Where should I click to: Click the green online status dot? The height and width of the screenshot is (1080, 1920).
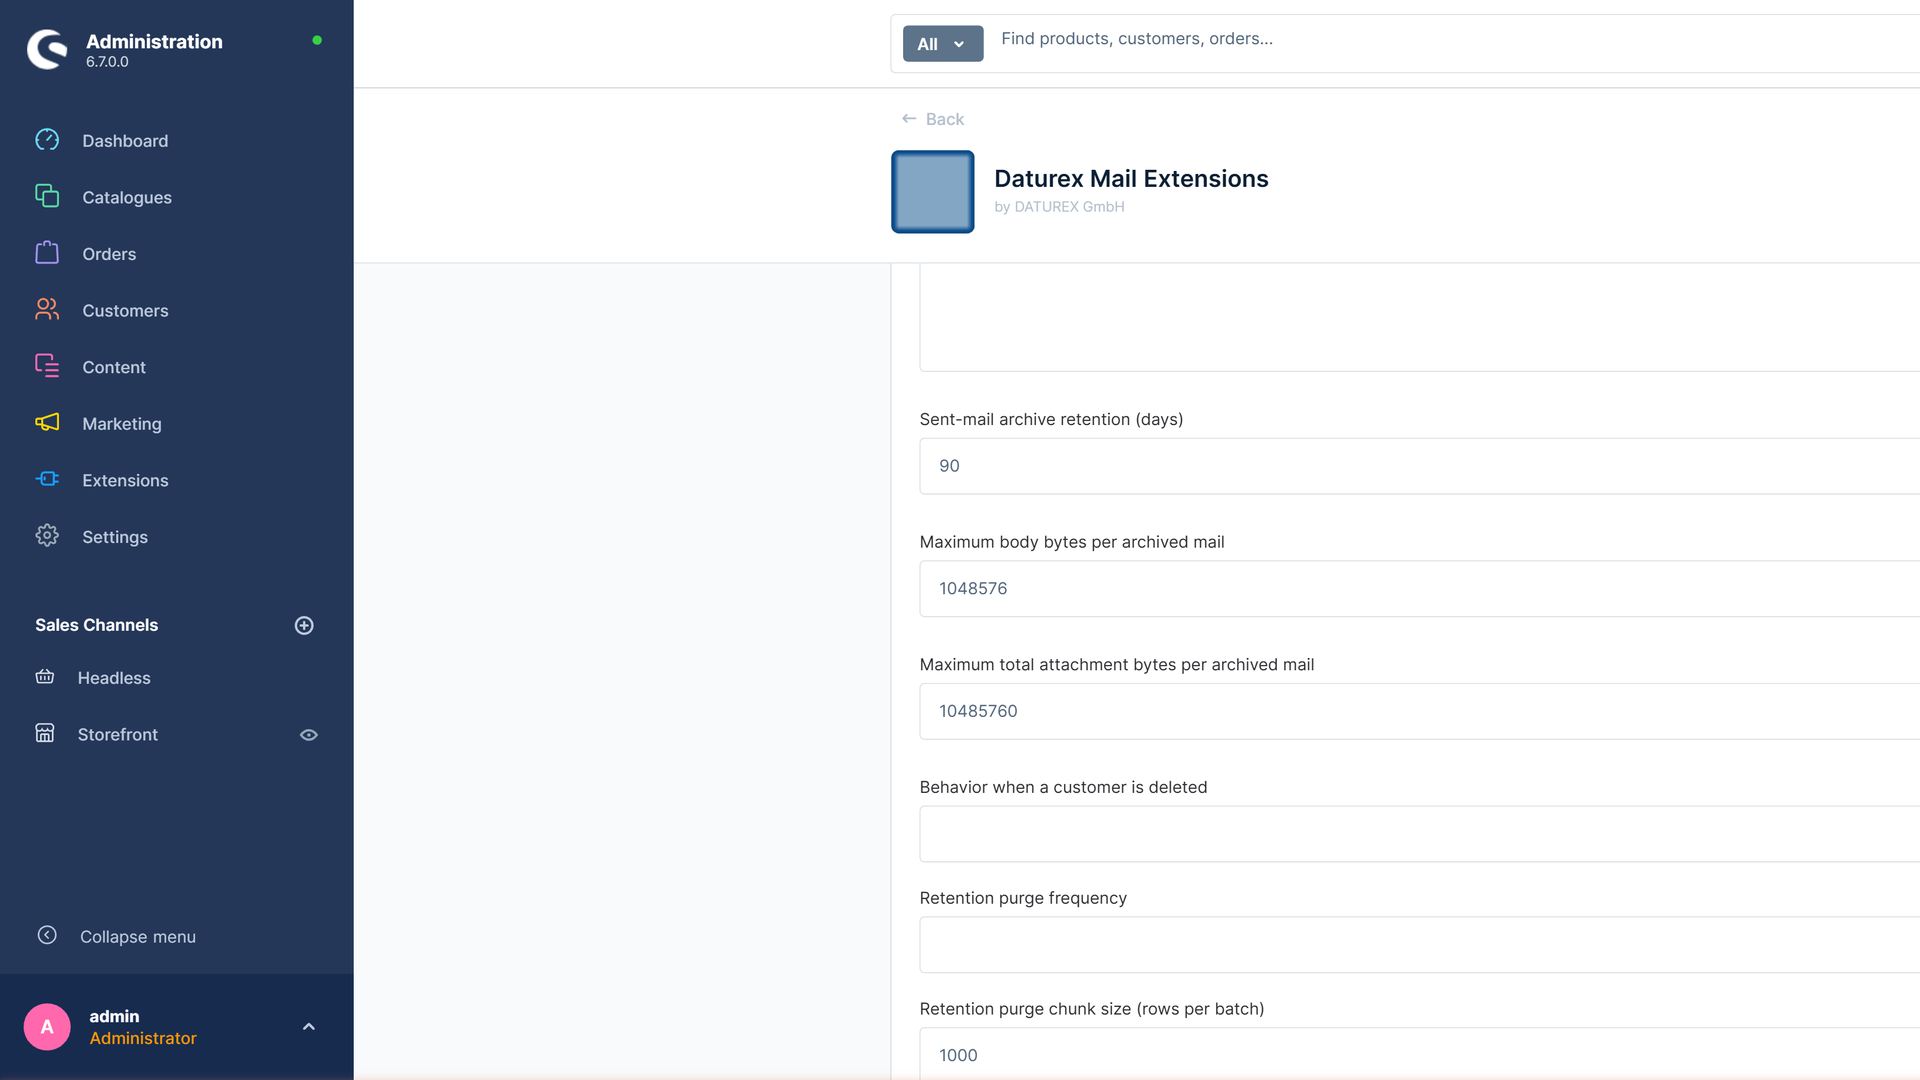(317, 40)
